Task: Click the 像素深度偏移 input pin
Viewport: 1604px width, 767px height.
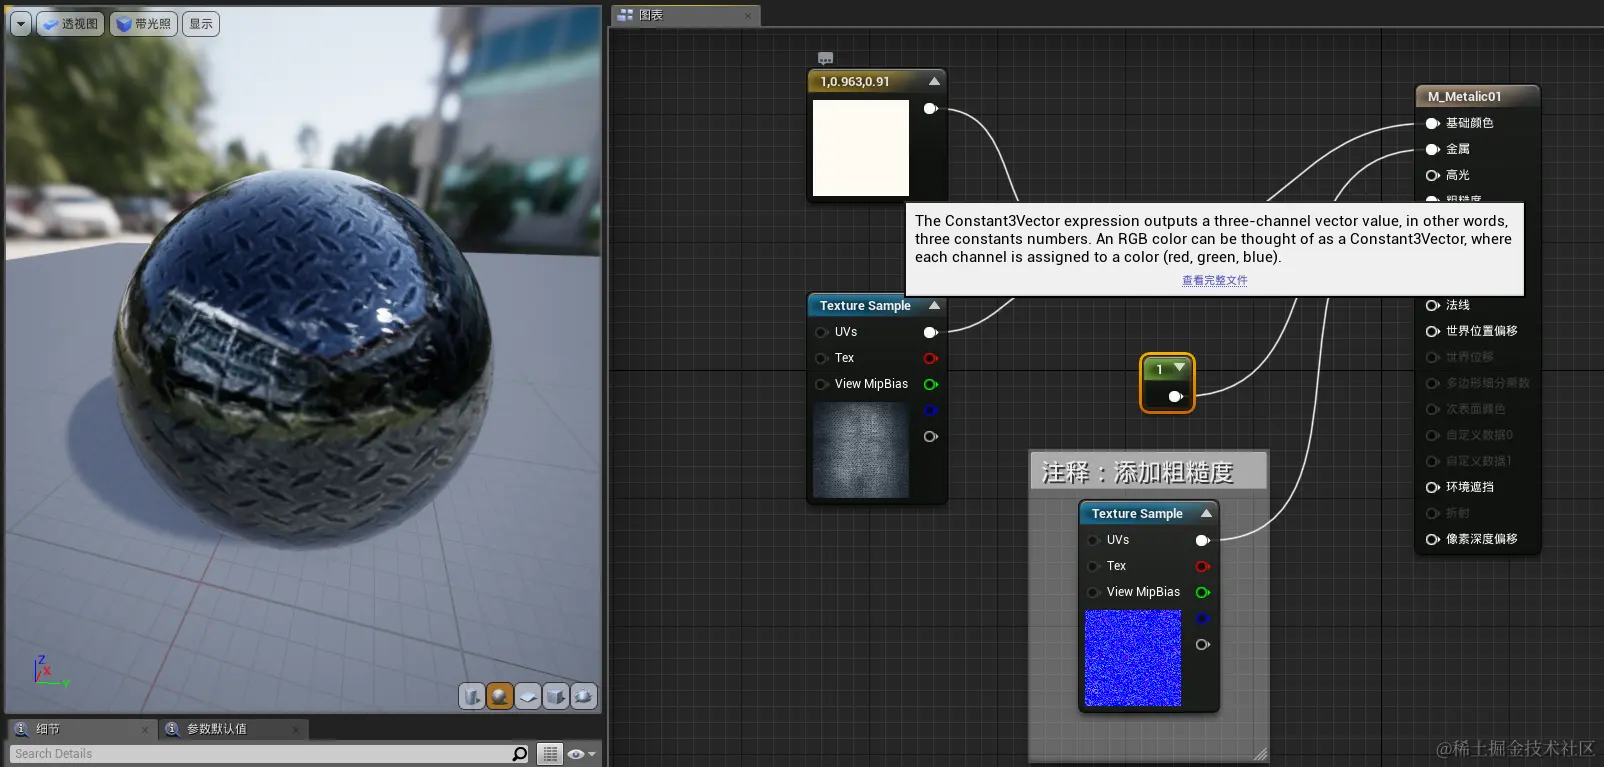Action: tap(1432, 539)
